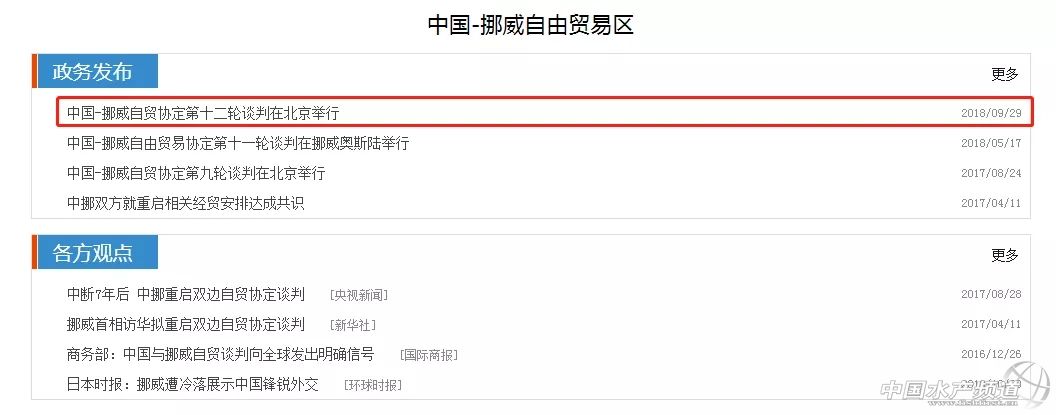
Task: Open 更多 in the 各方观点 section
Action: pos(1004,255)
